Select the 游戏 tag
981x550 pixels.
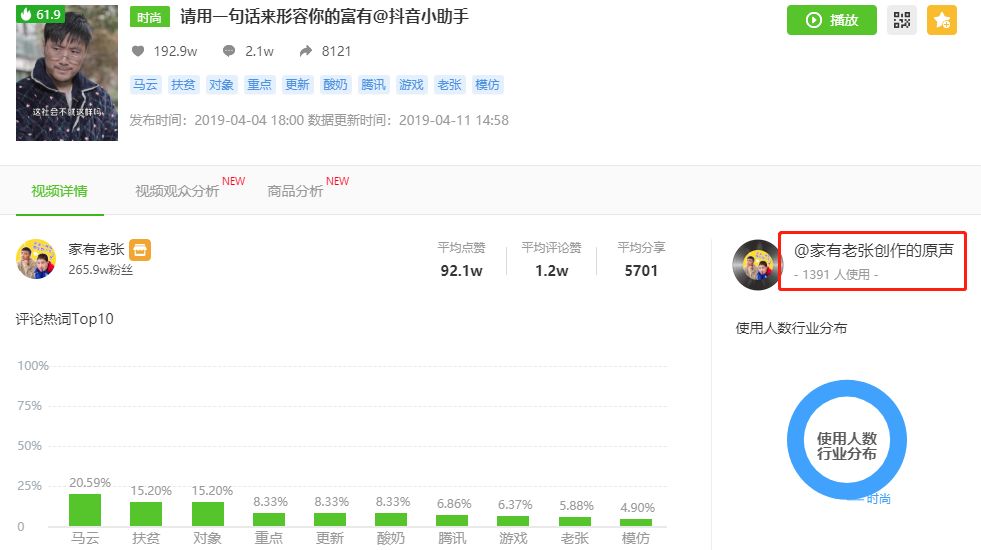pyautogui.click(x=412, y=84)
